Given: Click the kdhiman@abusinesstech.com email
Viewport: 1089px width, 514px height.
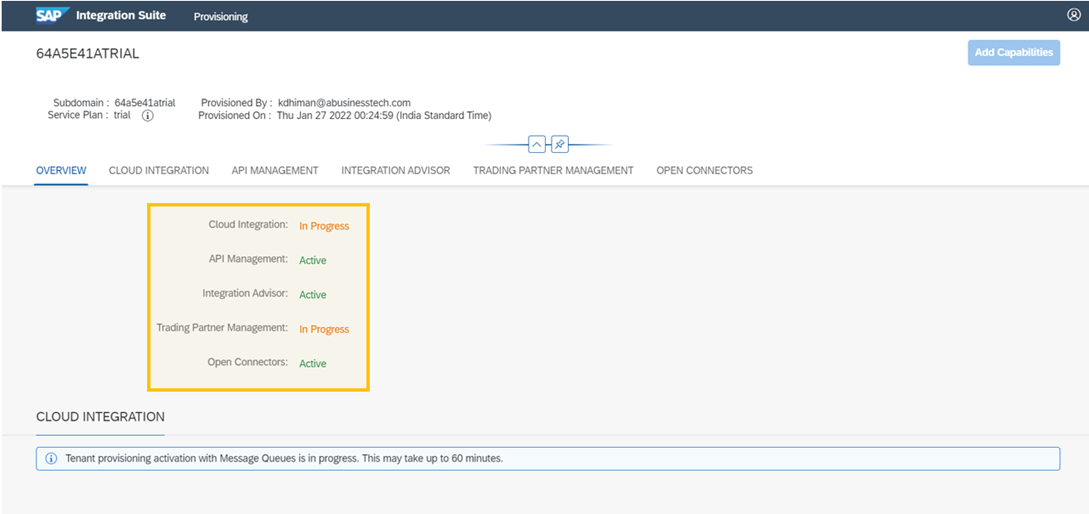Looking at the screenshot, I should click(344, 103).
